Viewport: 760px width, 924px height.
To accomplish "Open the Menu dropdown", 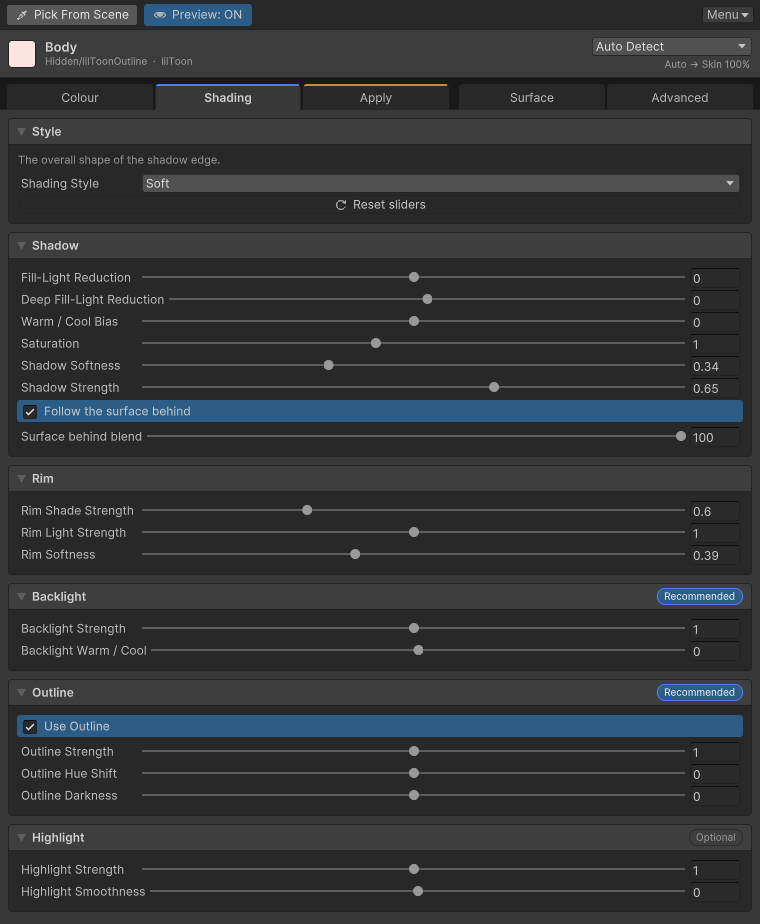I will point(728,15).
